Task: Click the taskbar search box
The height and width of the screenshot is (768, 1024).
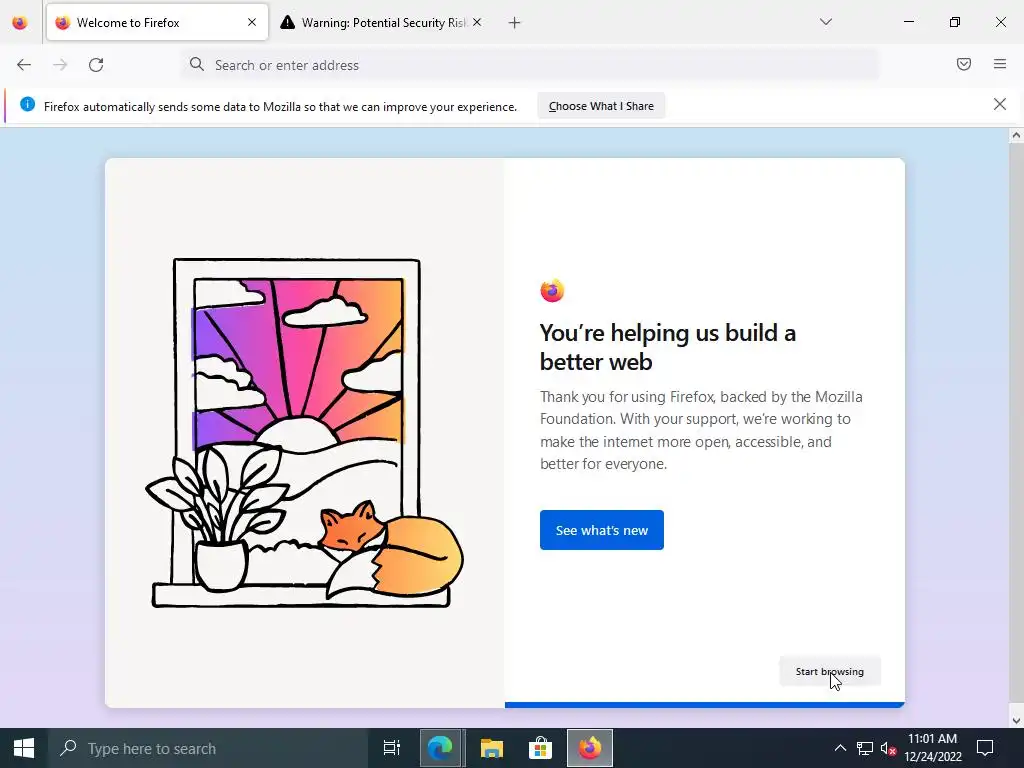Action: pyautogui.click(x=208, y=748)
